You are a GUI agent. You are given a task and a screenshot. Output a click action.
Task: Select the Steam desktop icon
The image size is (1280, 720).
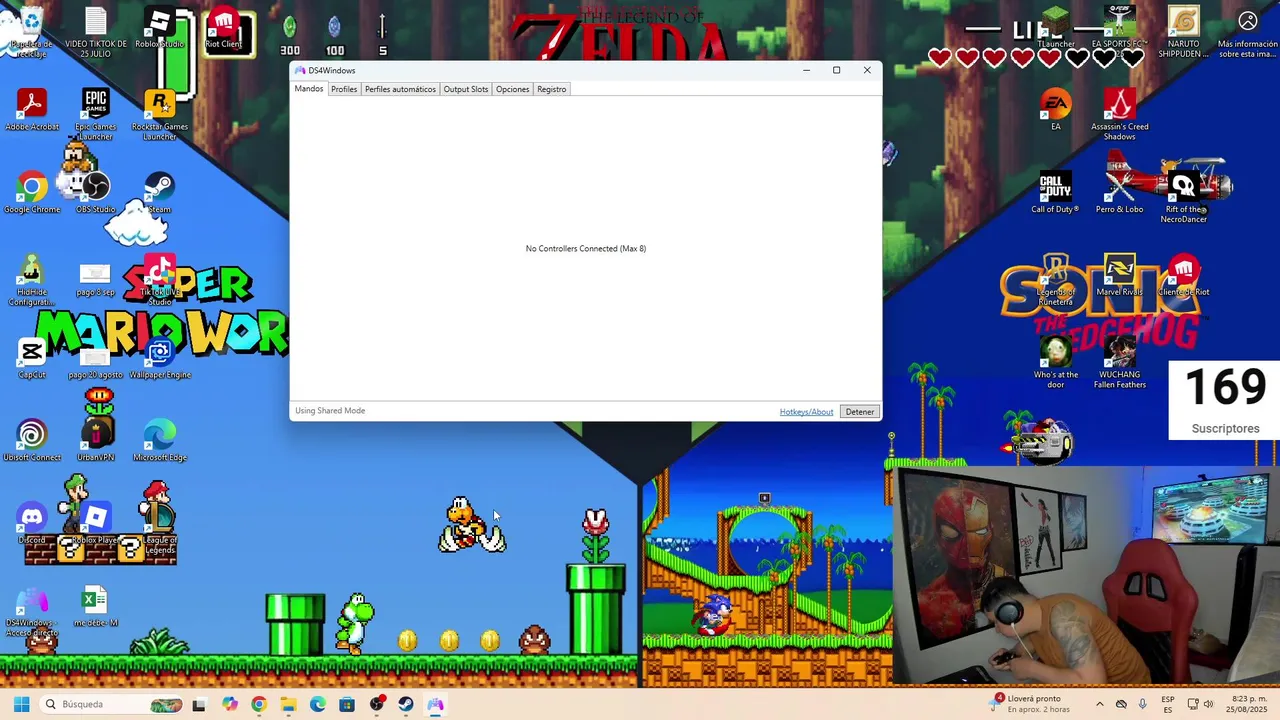pos(159,193)
